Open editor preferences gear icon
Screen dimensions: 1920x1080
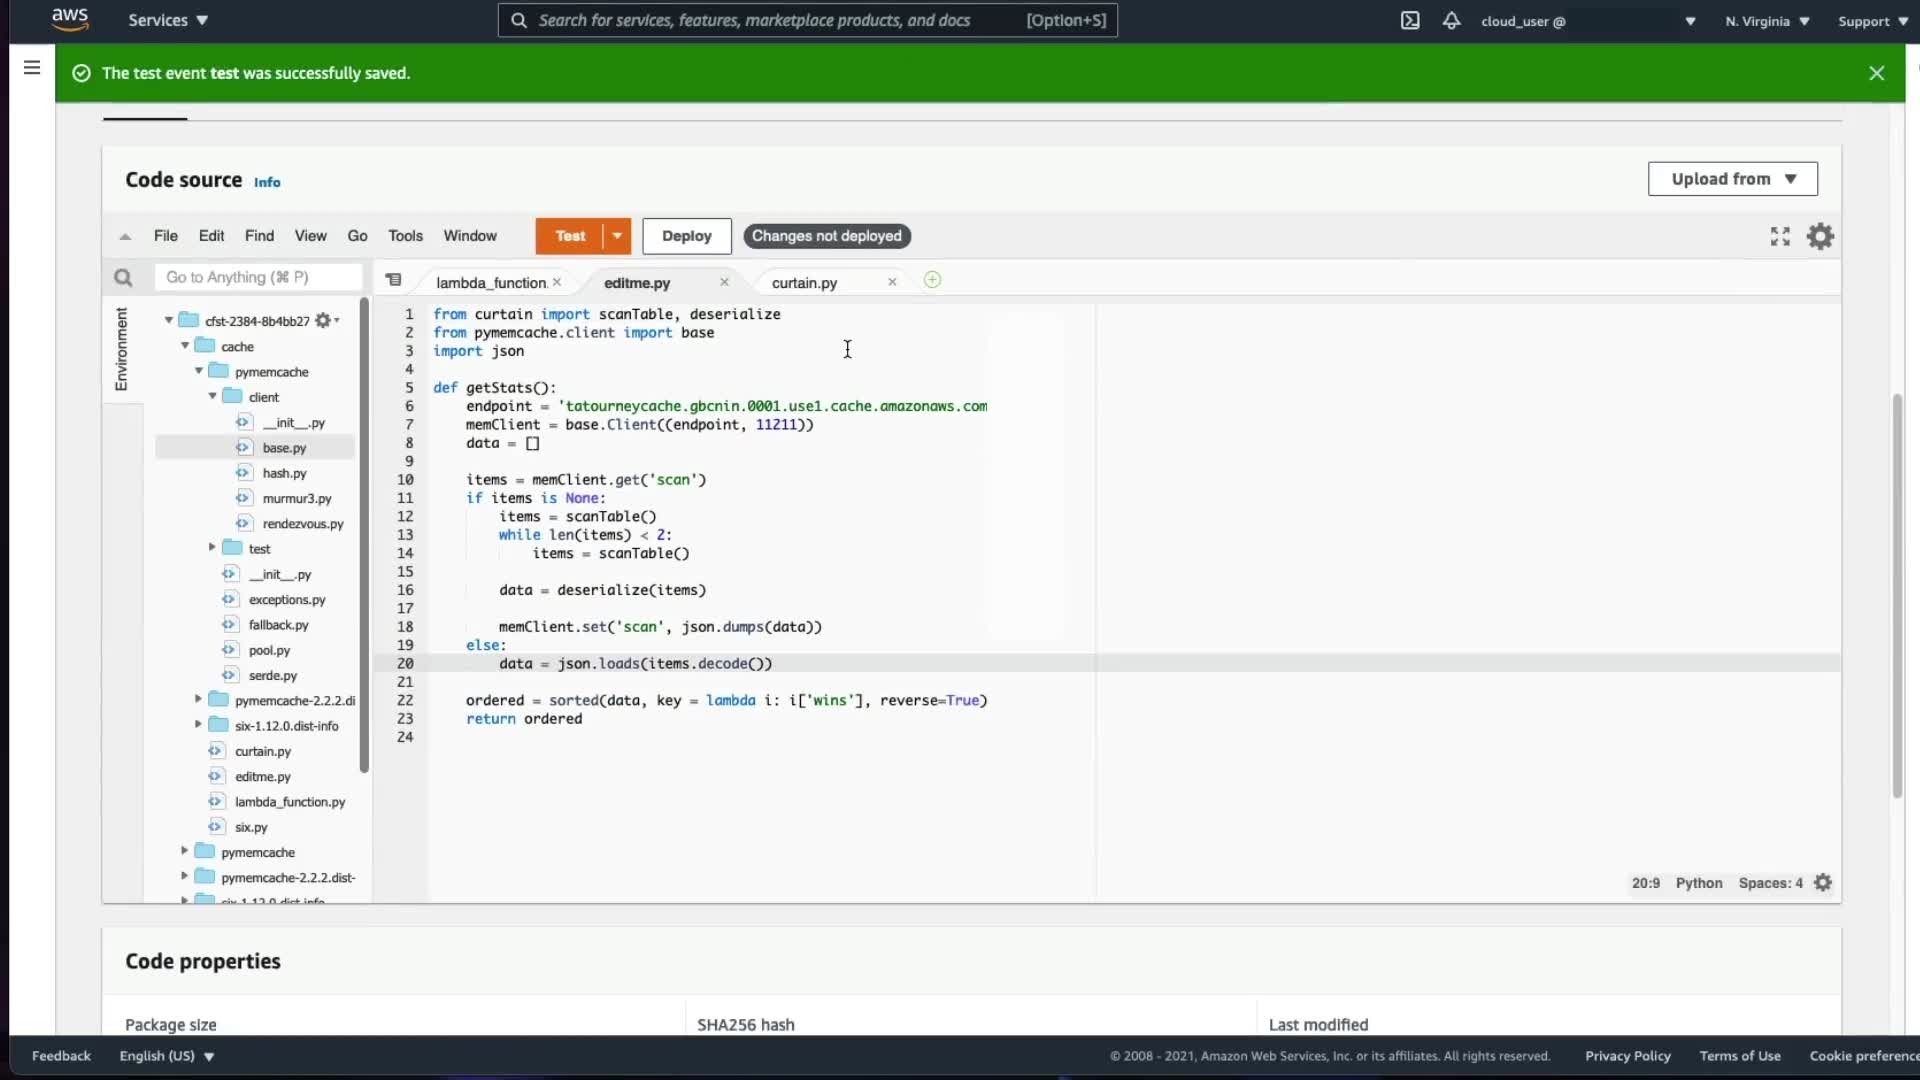click(x=1820, y=236)
